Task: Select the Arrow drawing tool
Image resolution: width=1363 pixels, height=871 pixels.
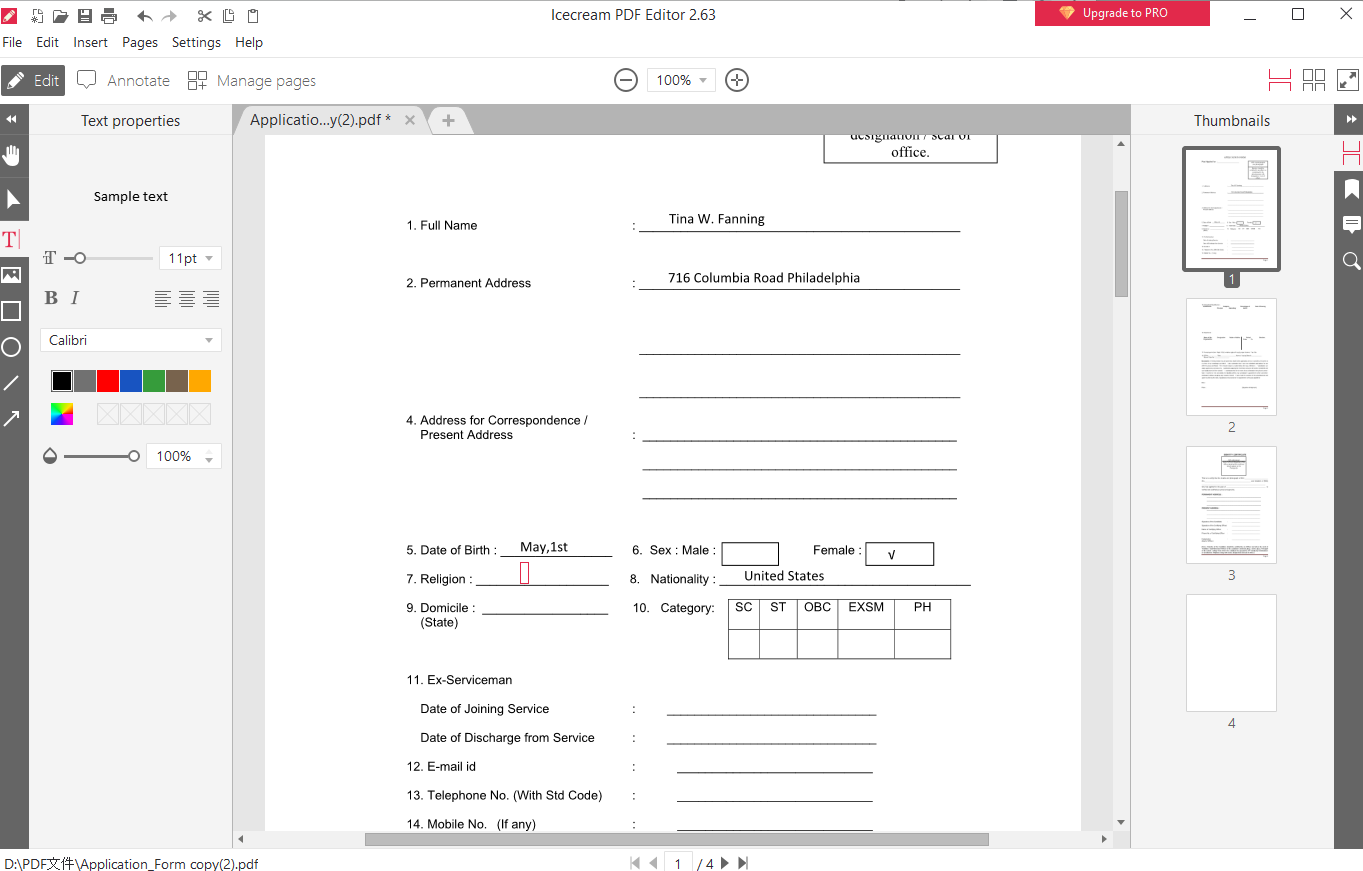Action: (14, 418)
